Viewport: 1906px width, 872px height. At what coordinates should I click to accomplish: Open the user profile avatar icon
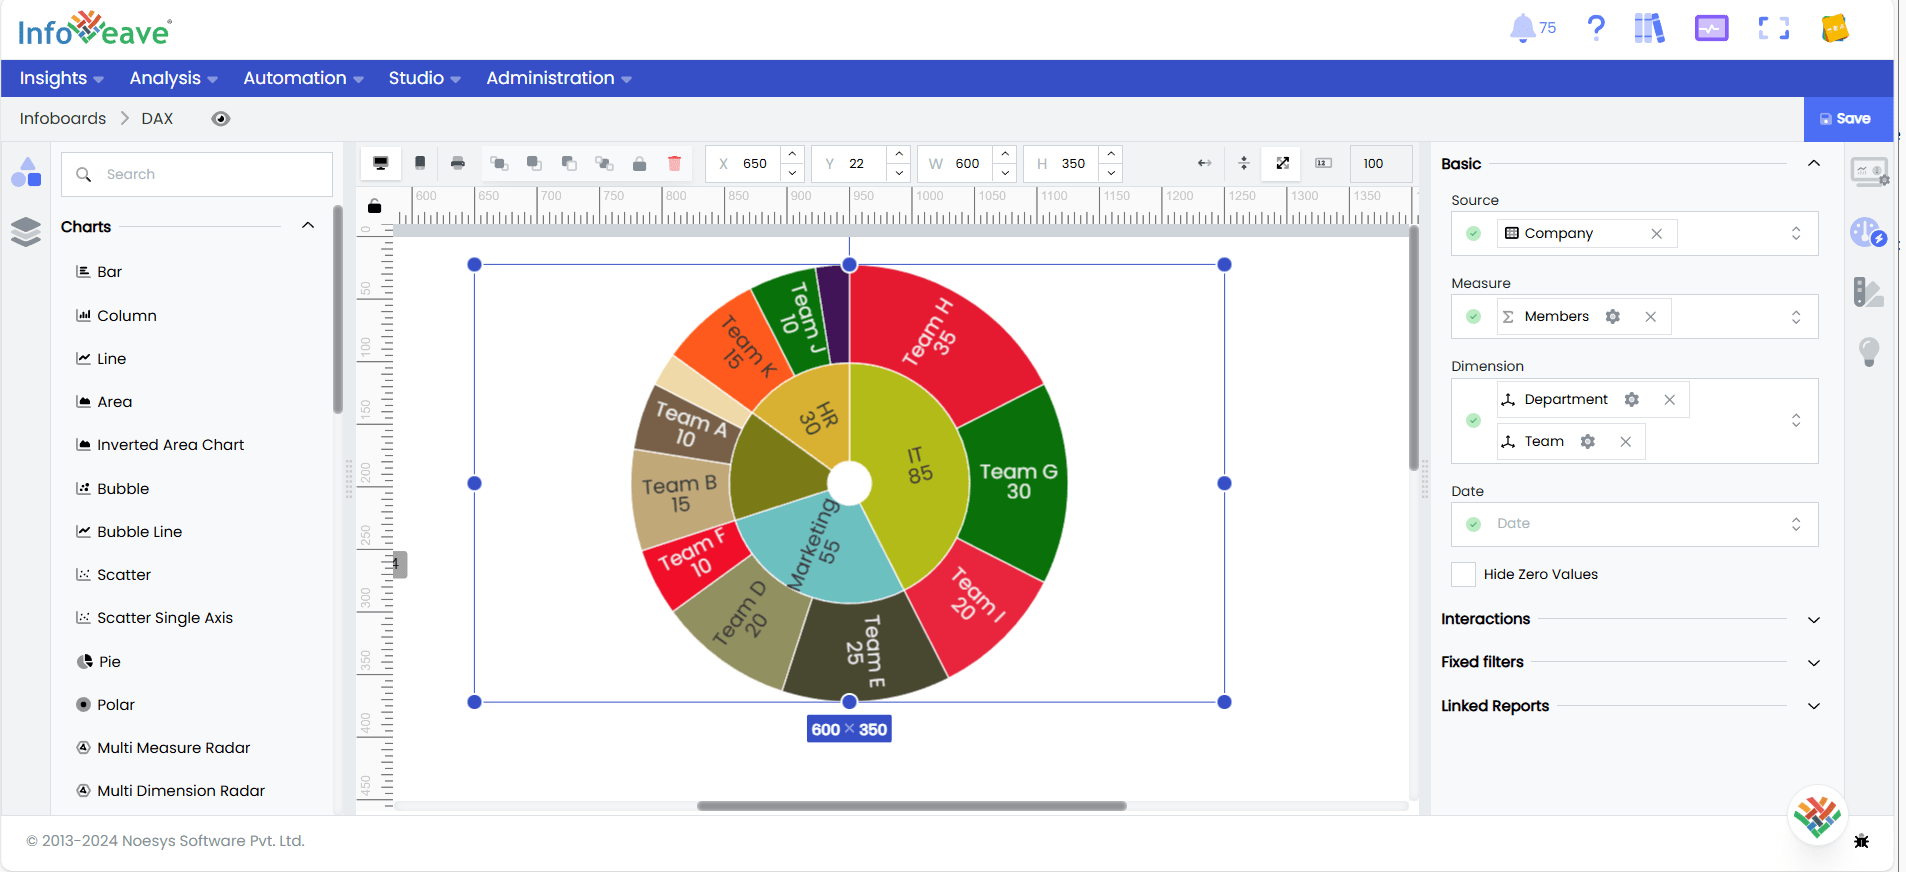click(1835, 28)
